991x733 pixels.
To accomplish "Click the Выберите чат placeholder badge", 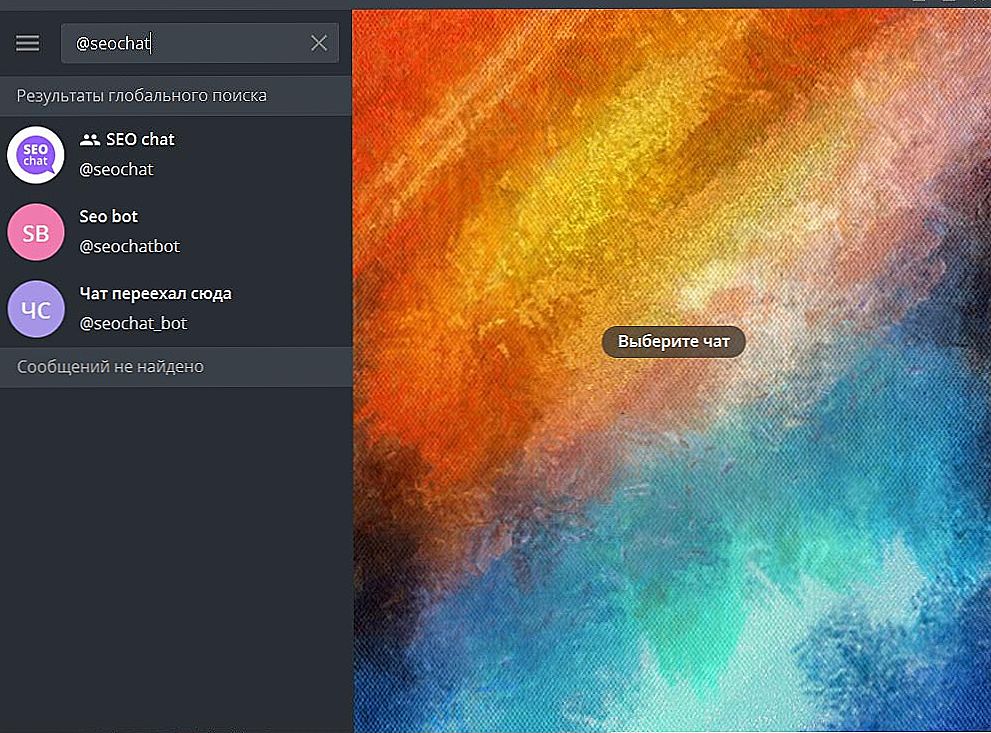I will [x=674, y=341].
